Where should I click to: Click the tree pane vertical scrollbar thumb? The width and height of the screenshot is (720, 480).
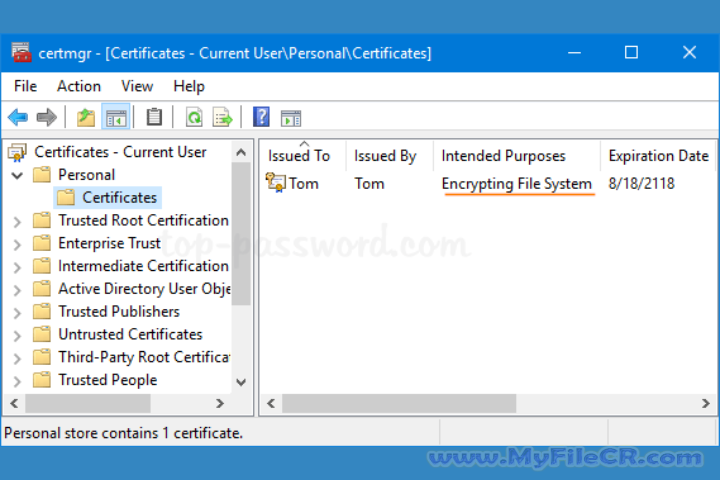pyautogui.click(x=241, y=234)
